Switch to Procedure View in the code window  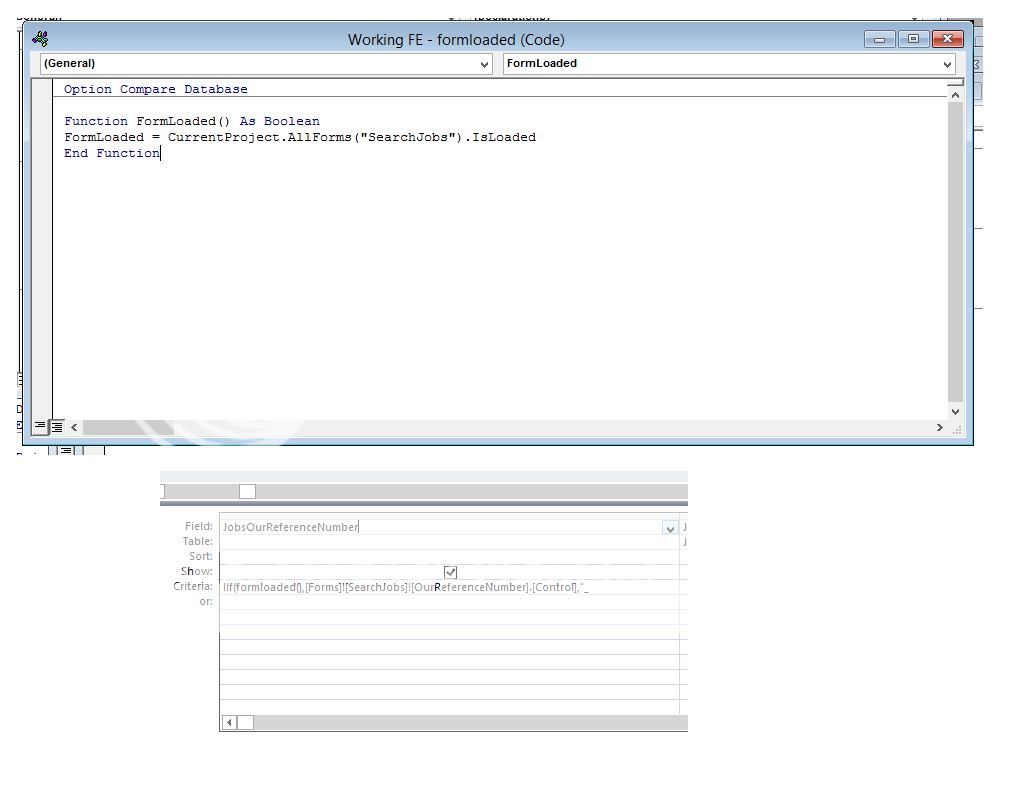pos(38,426)
